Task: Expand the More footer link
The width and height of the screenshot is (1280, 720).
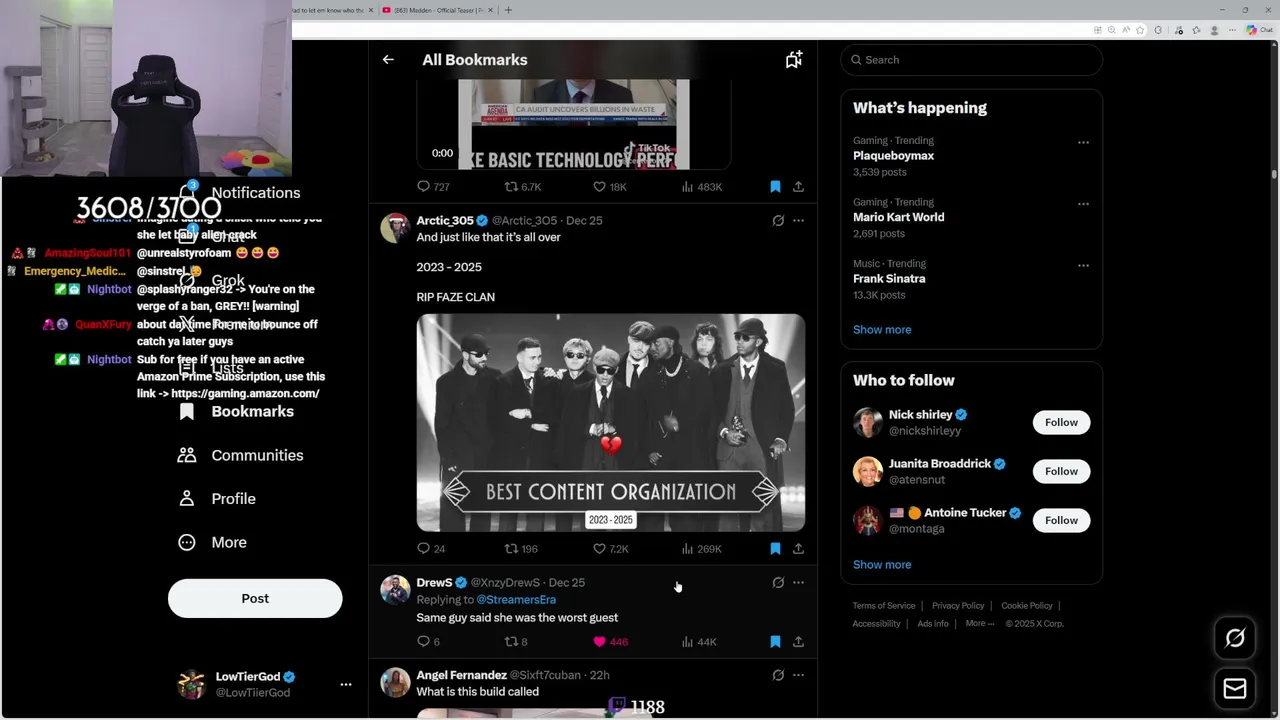Action: (x=979, y=623)
